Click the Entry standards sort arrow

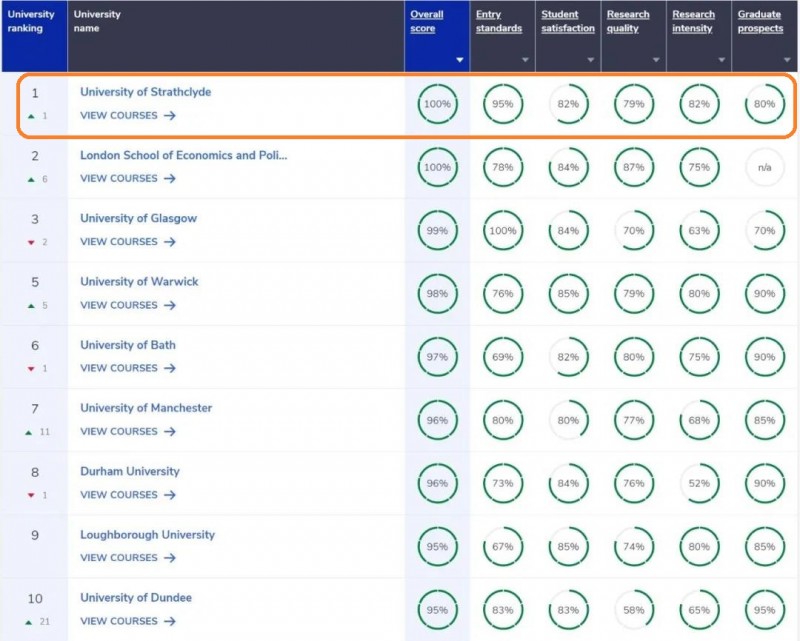tap(525, 60)
